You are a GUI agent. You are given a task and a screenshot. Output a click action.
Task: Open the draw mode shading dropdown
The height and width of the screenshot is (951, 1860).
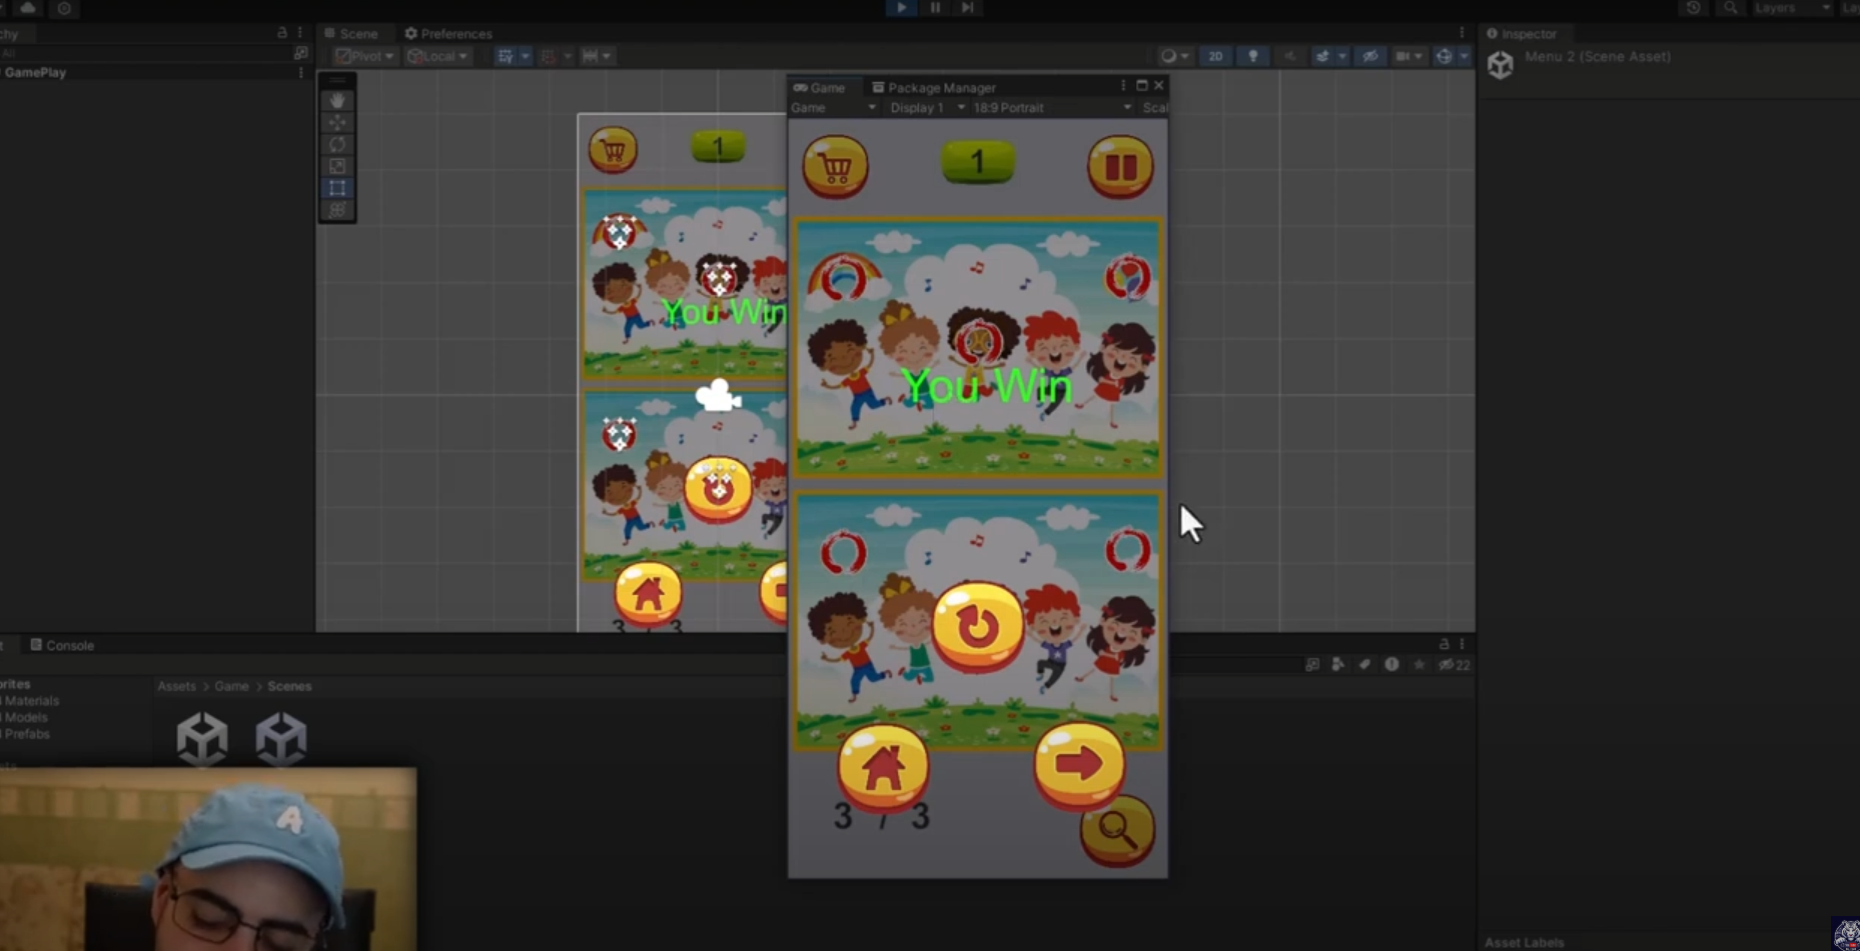(x=1174, y=56)
